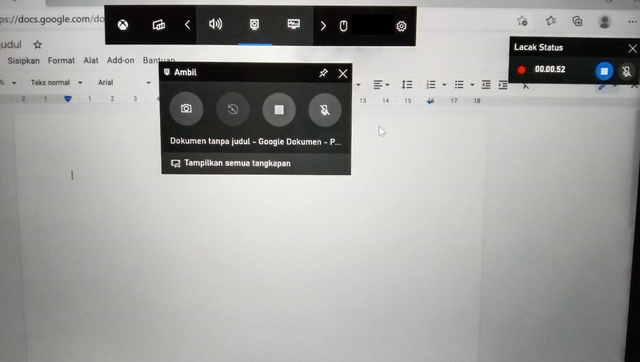Viewport: 640px width, 362px height.
Task: Open the Add-on menu
Action: (120, 60)
